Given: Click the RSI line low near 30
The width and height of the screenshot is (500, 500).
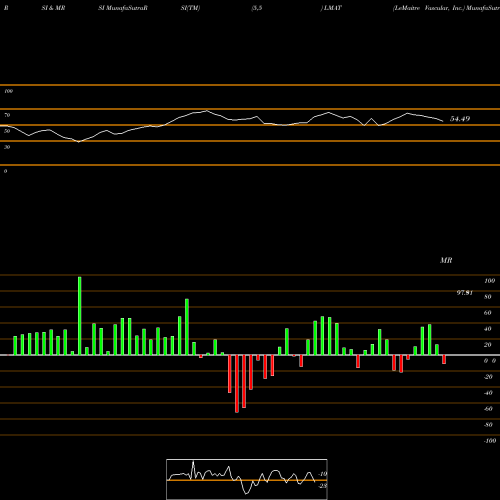Looking at the screenshot, I should pos(79,142).
